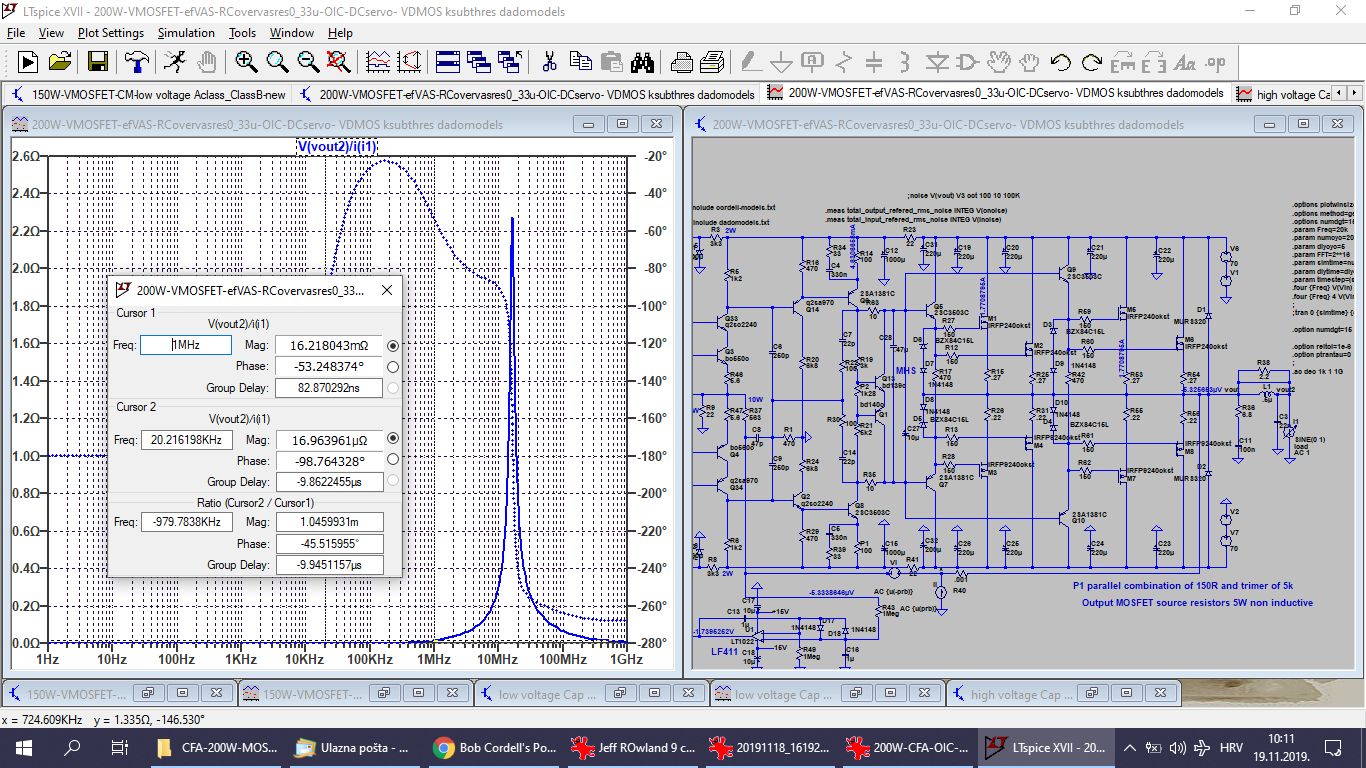Viewport: 1366px width, 768px height.
Task: Switch to 150W-VMOSFET-CM-low voltage tab
Action: 150,93
